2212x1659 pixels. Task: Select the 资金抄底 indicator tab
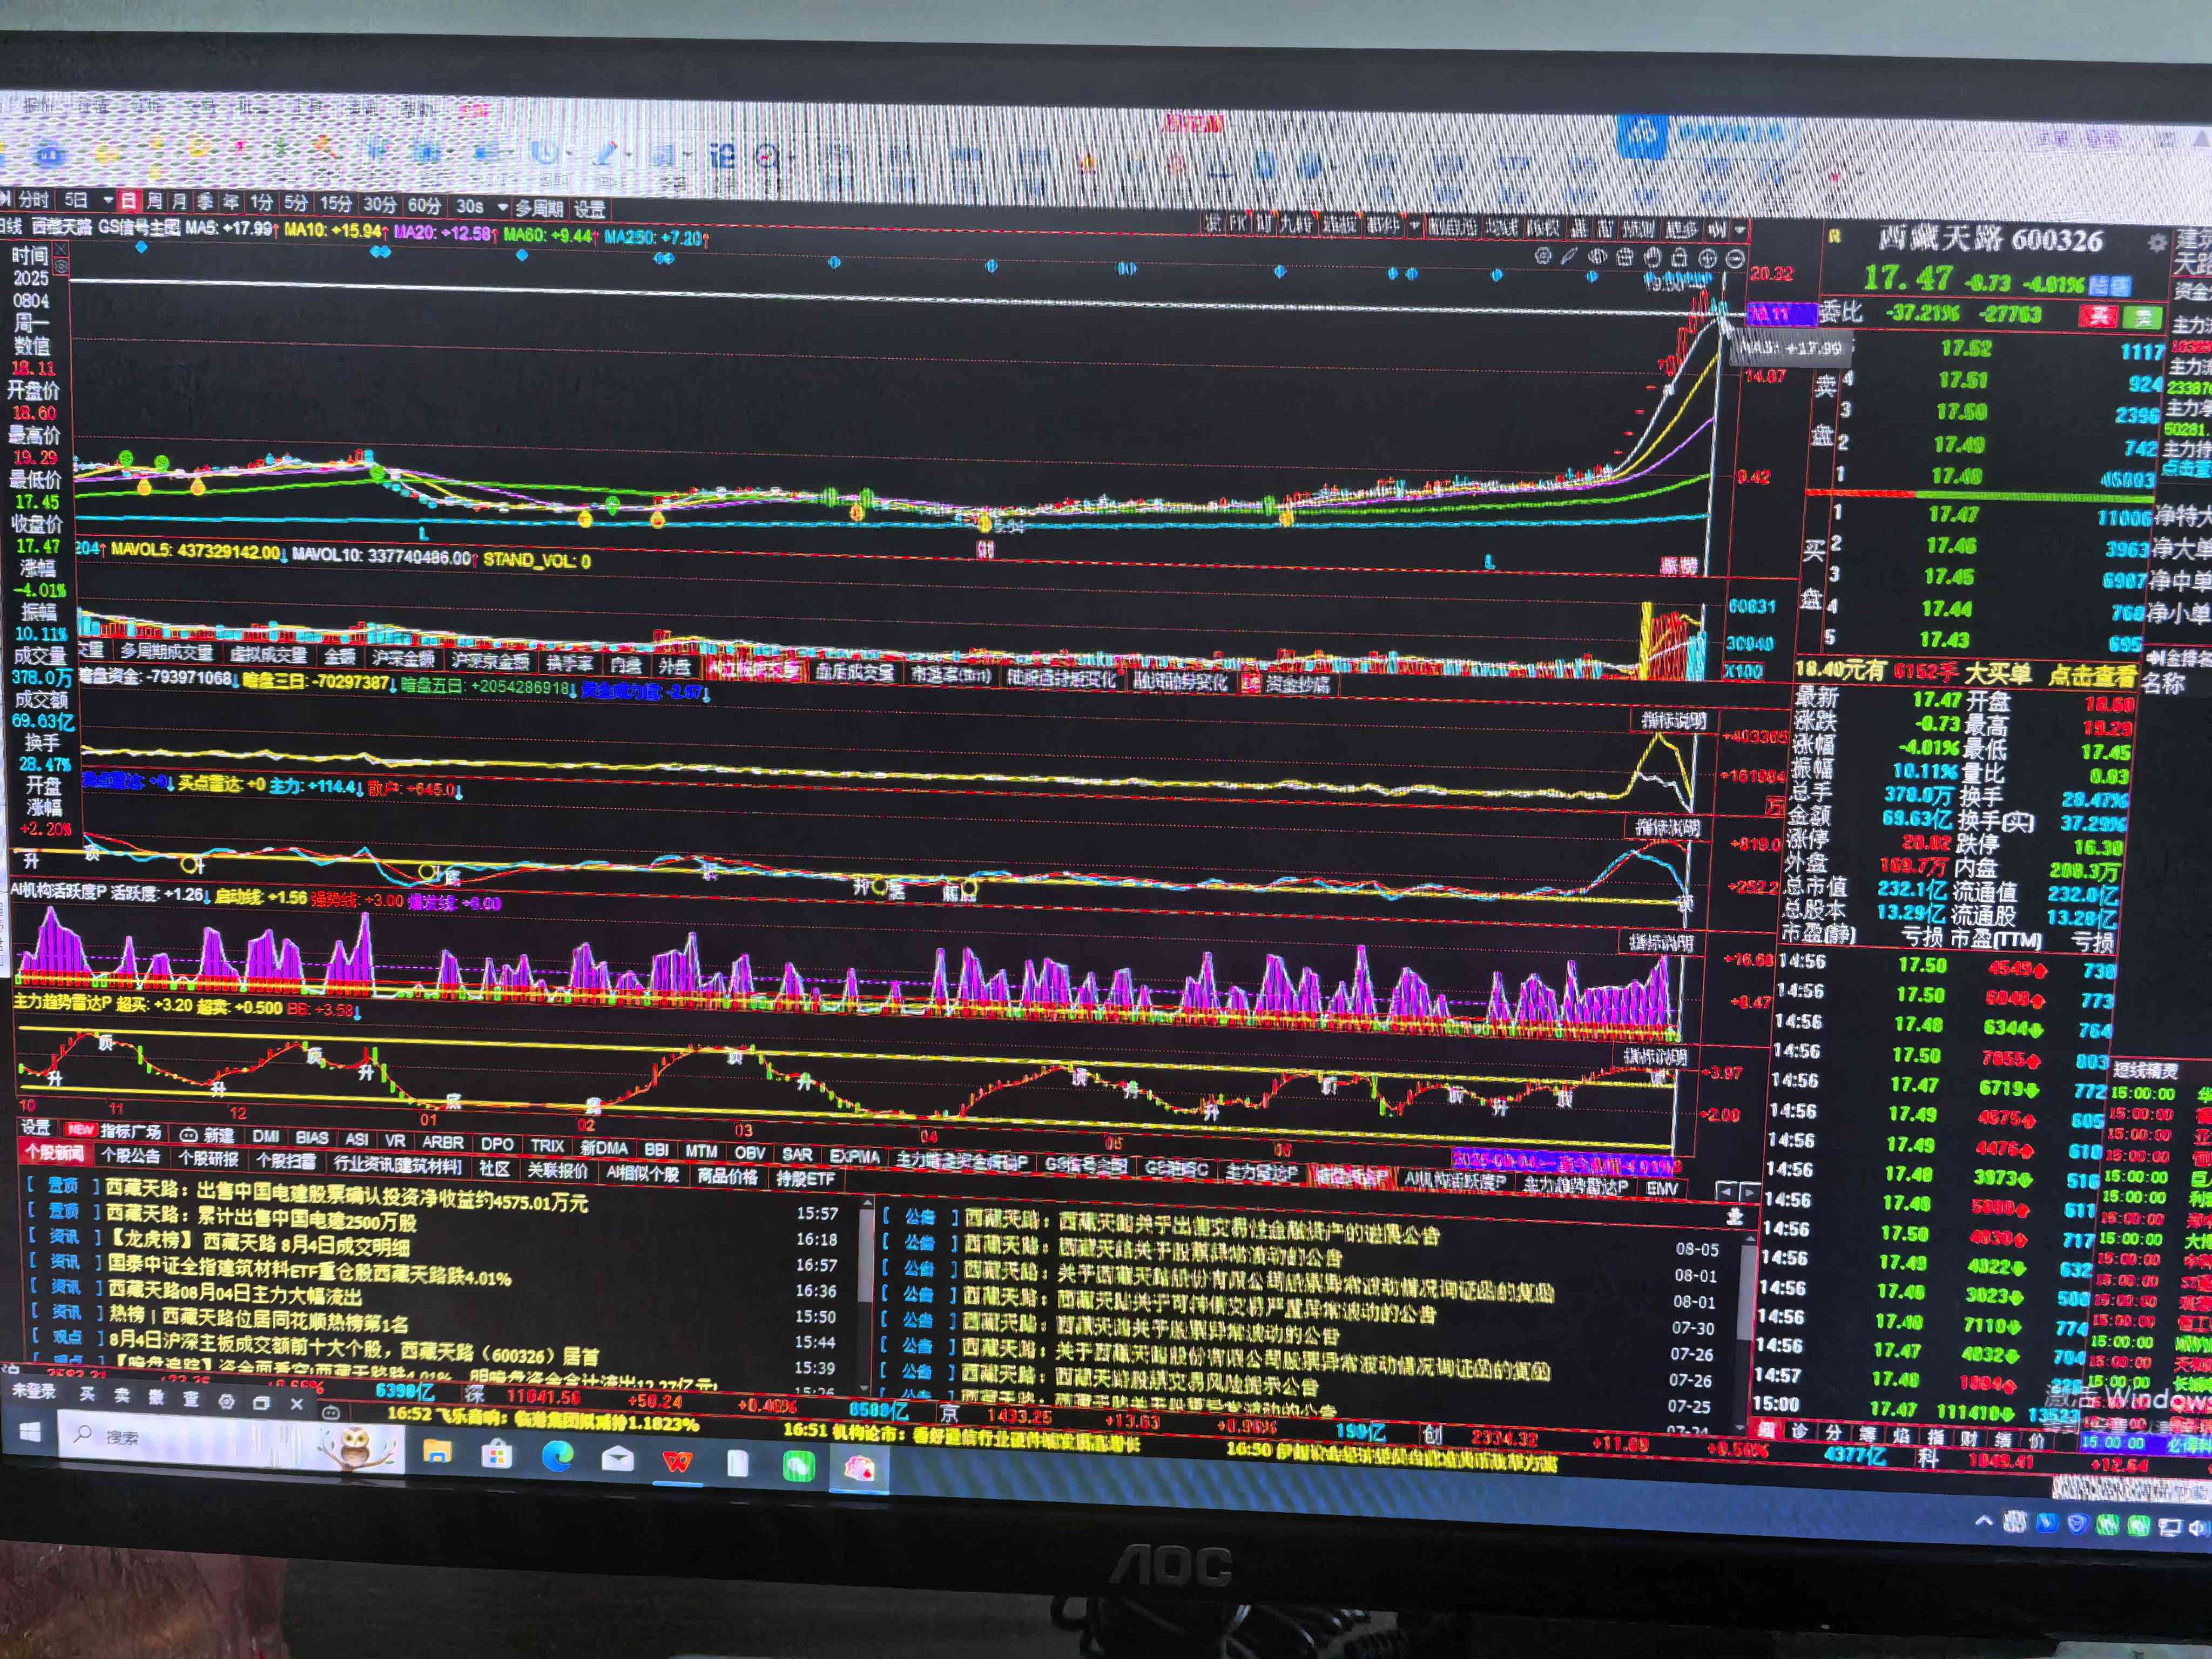(x=1297, y=685)
